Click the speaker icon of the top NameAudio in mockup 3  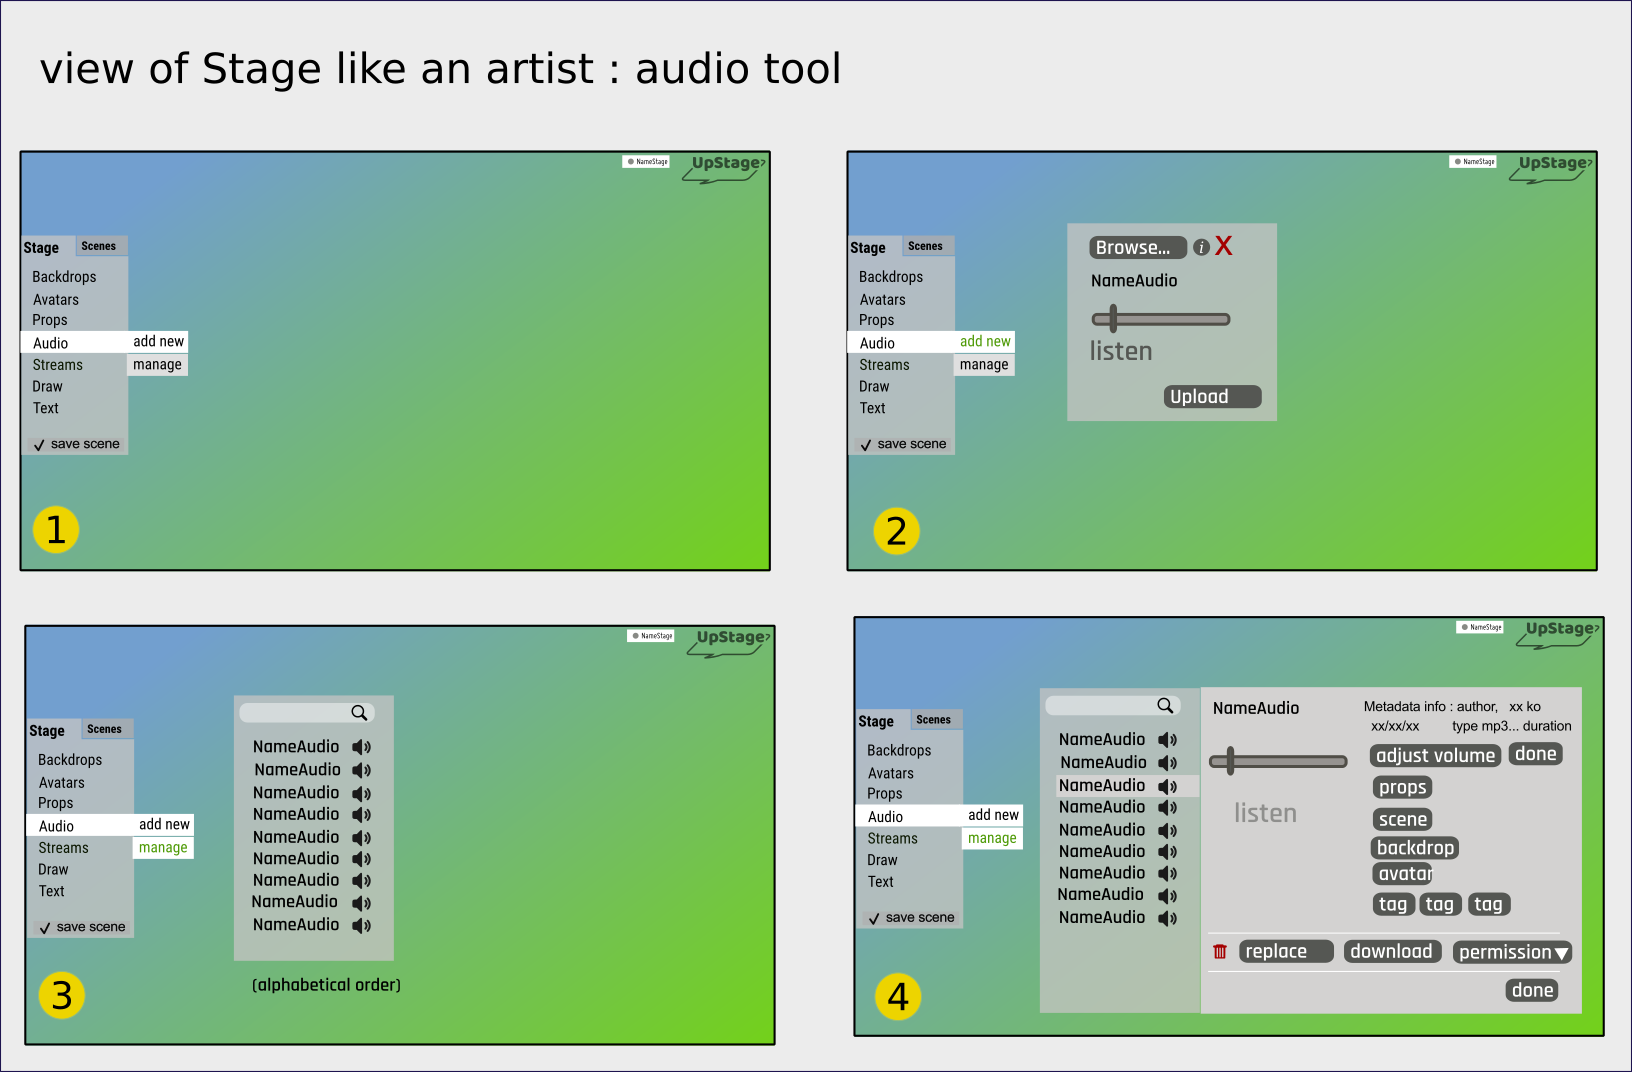coord(361,747)
